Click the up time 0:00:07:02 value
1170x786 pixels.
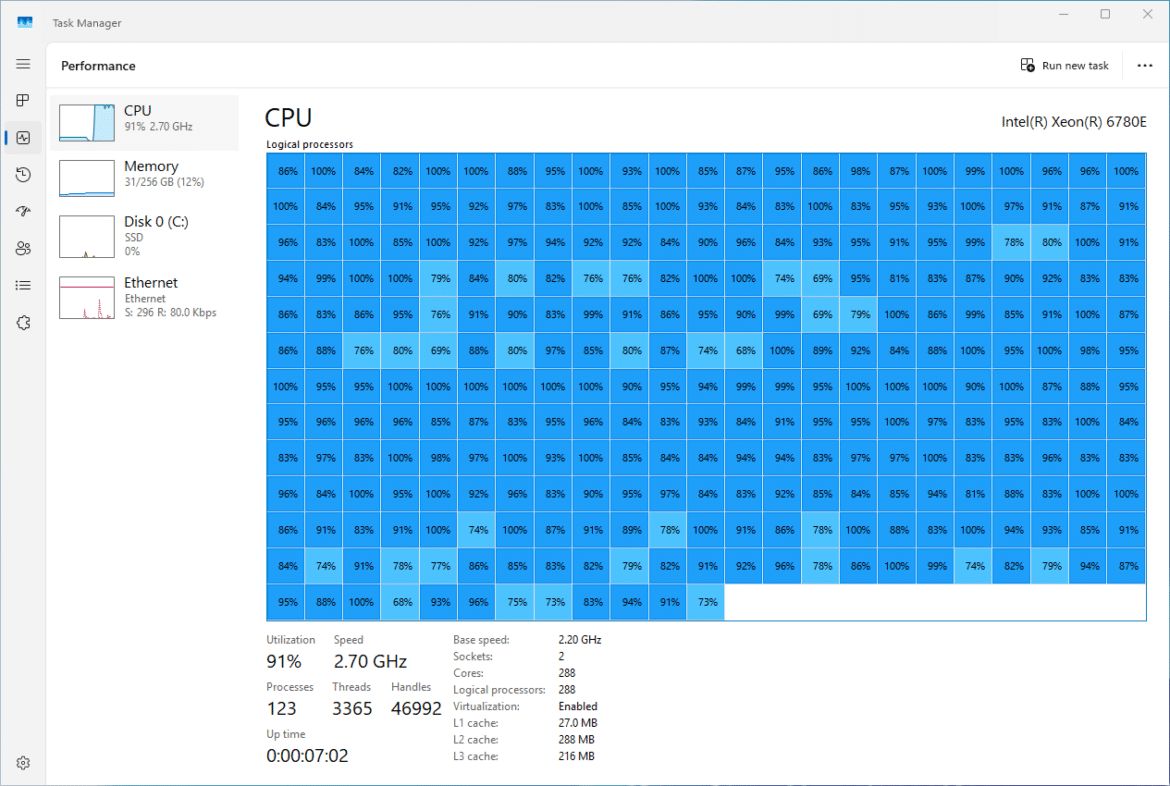coord(307,755)
